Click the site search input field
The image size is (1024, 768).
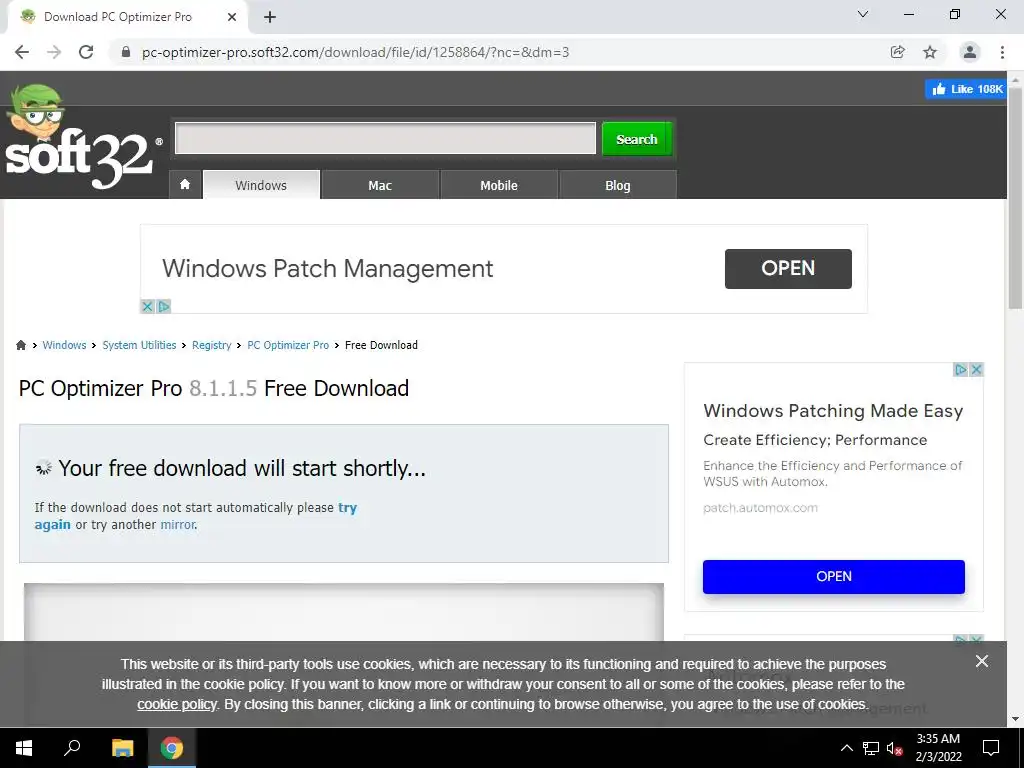point(385,138)
